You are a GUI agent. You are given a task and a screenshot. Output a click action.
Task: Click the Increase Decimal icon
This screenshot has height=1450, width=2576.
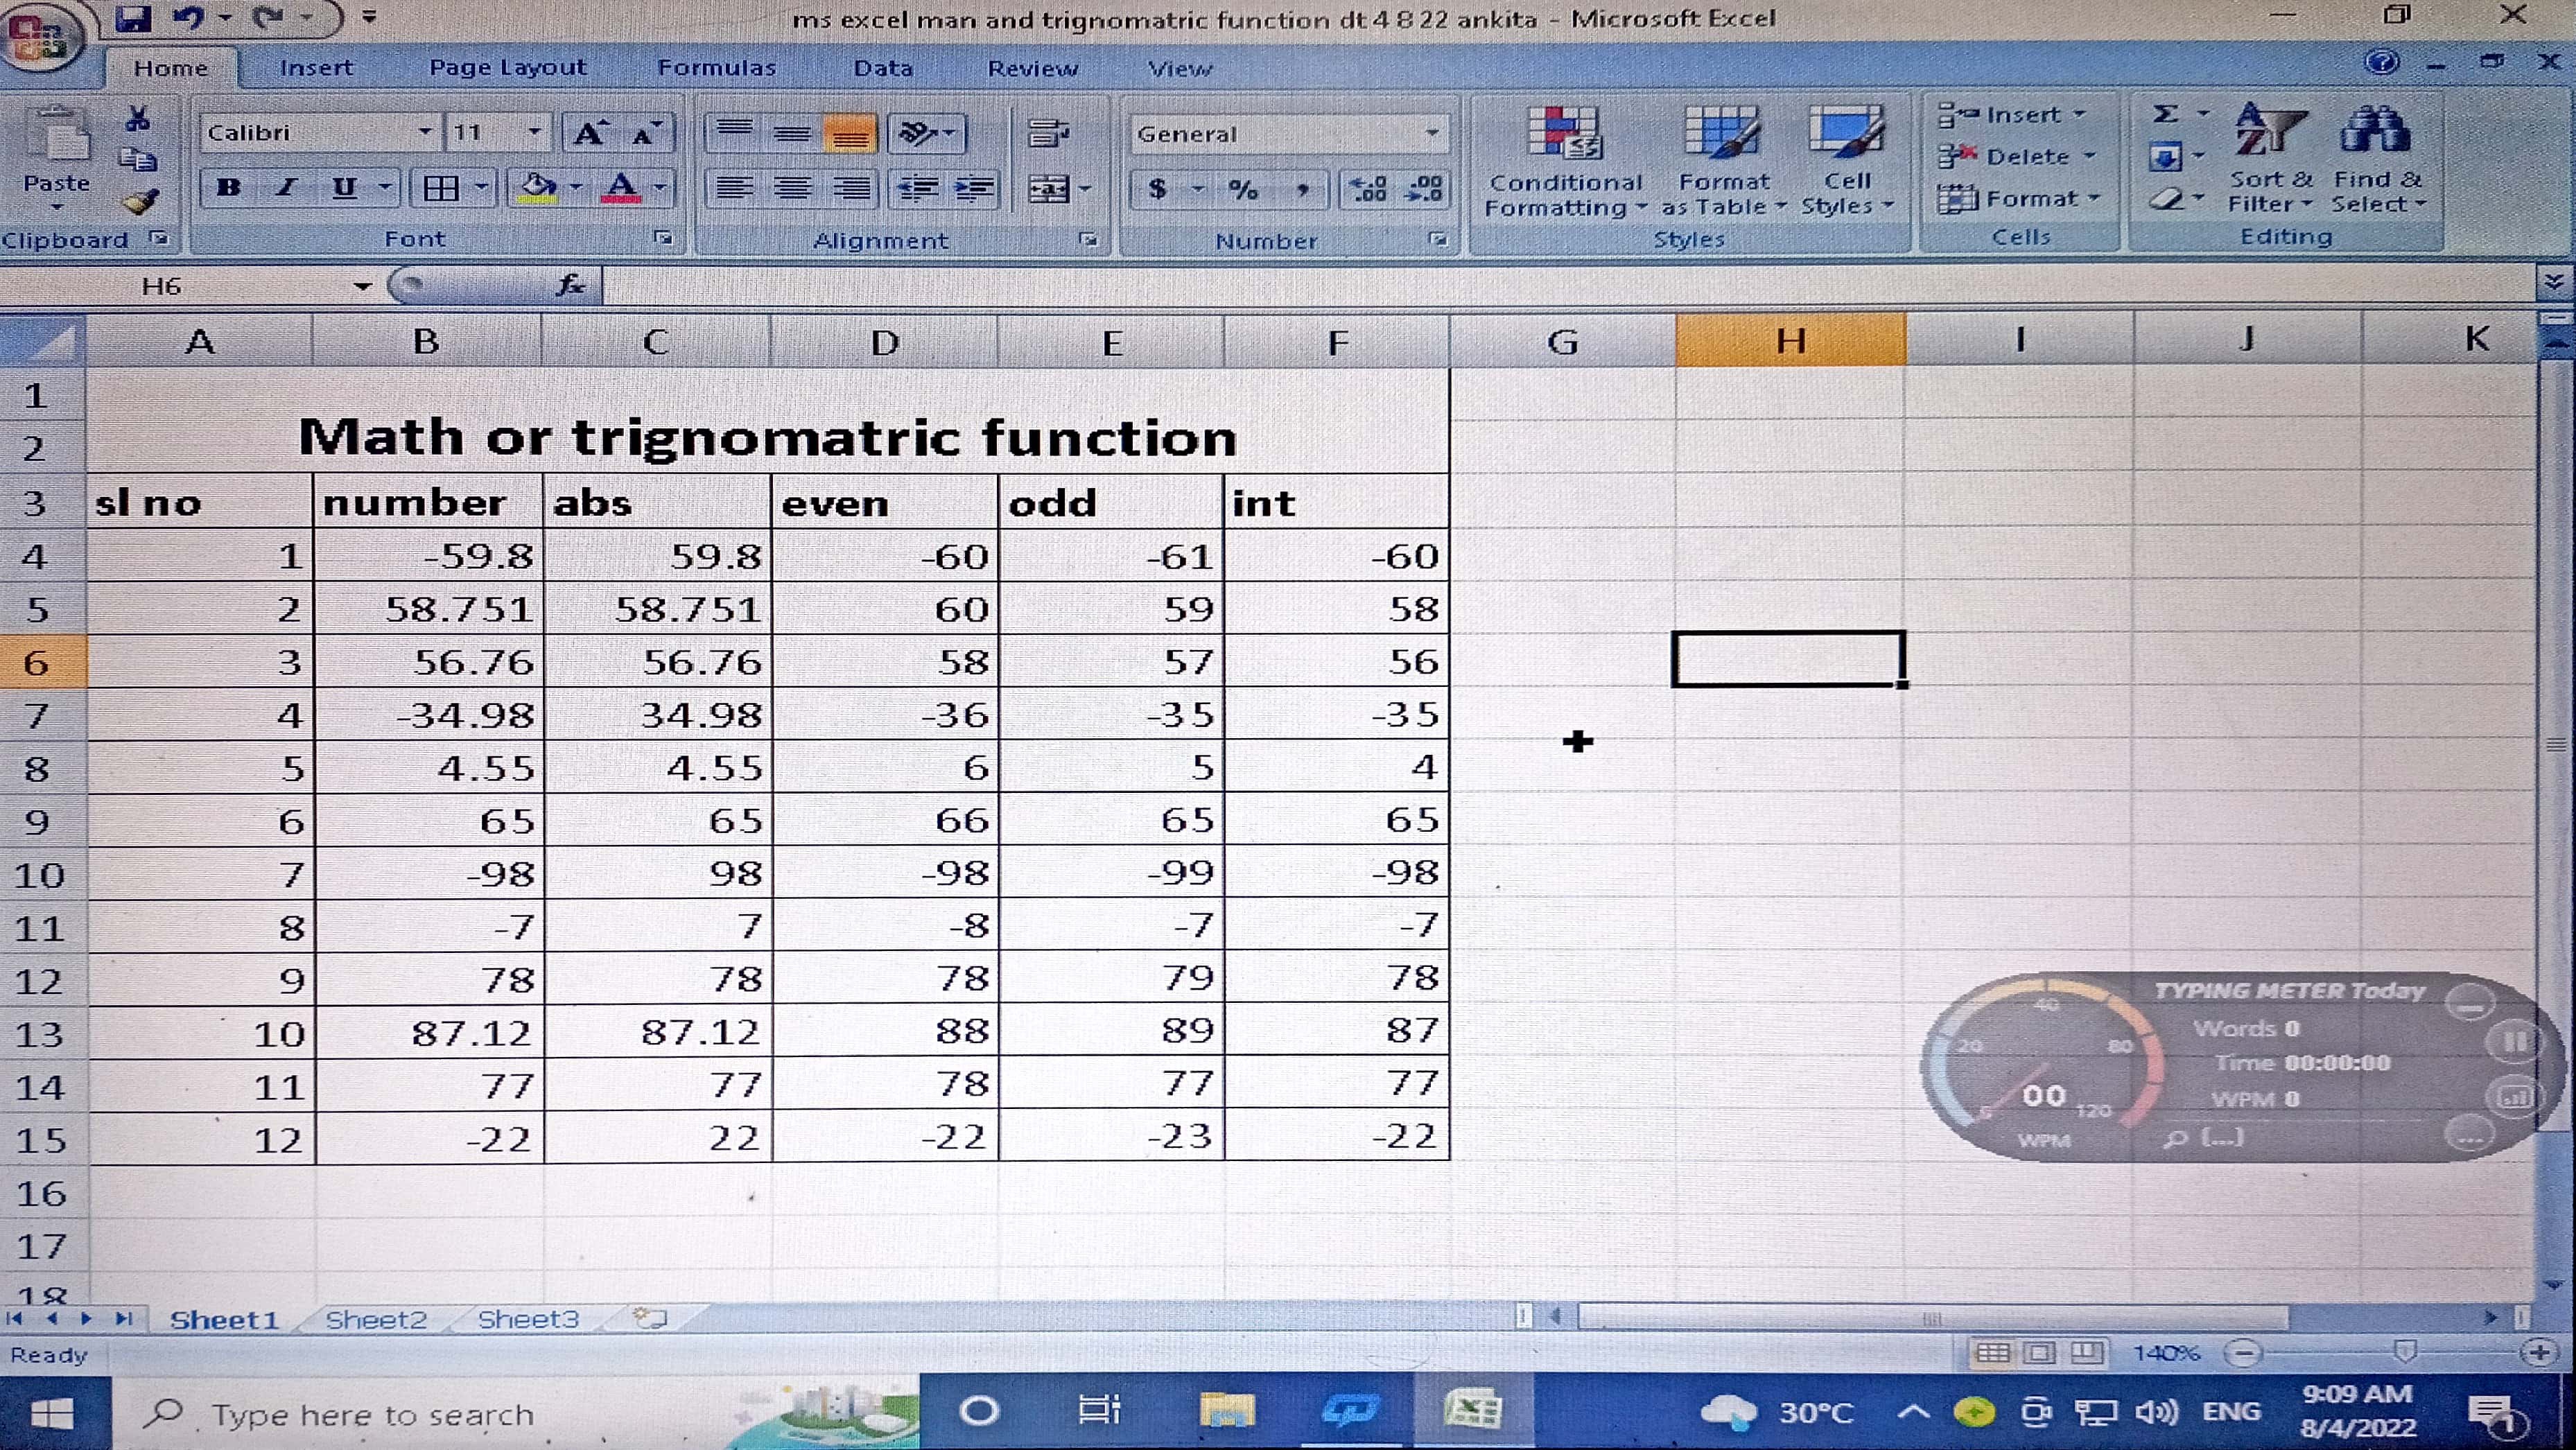1367,189
